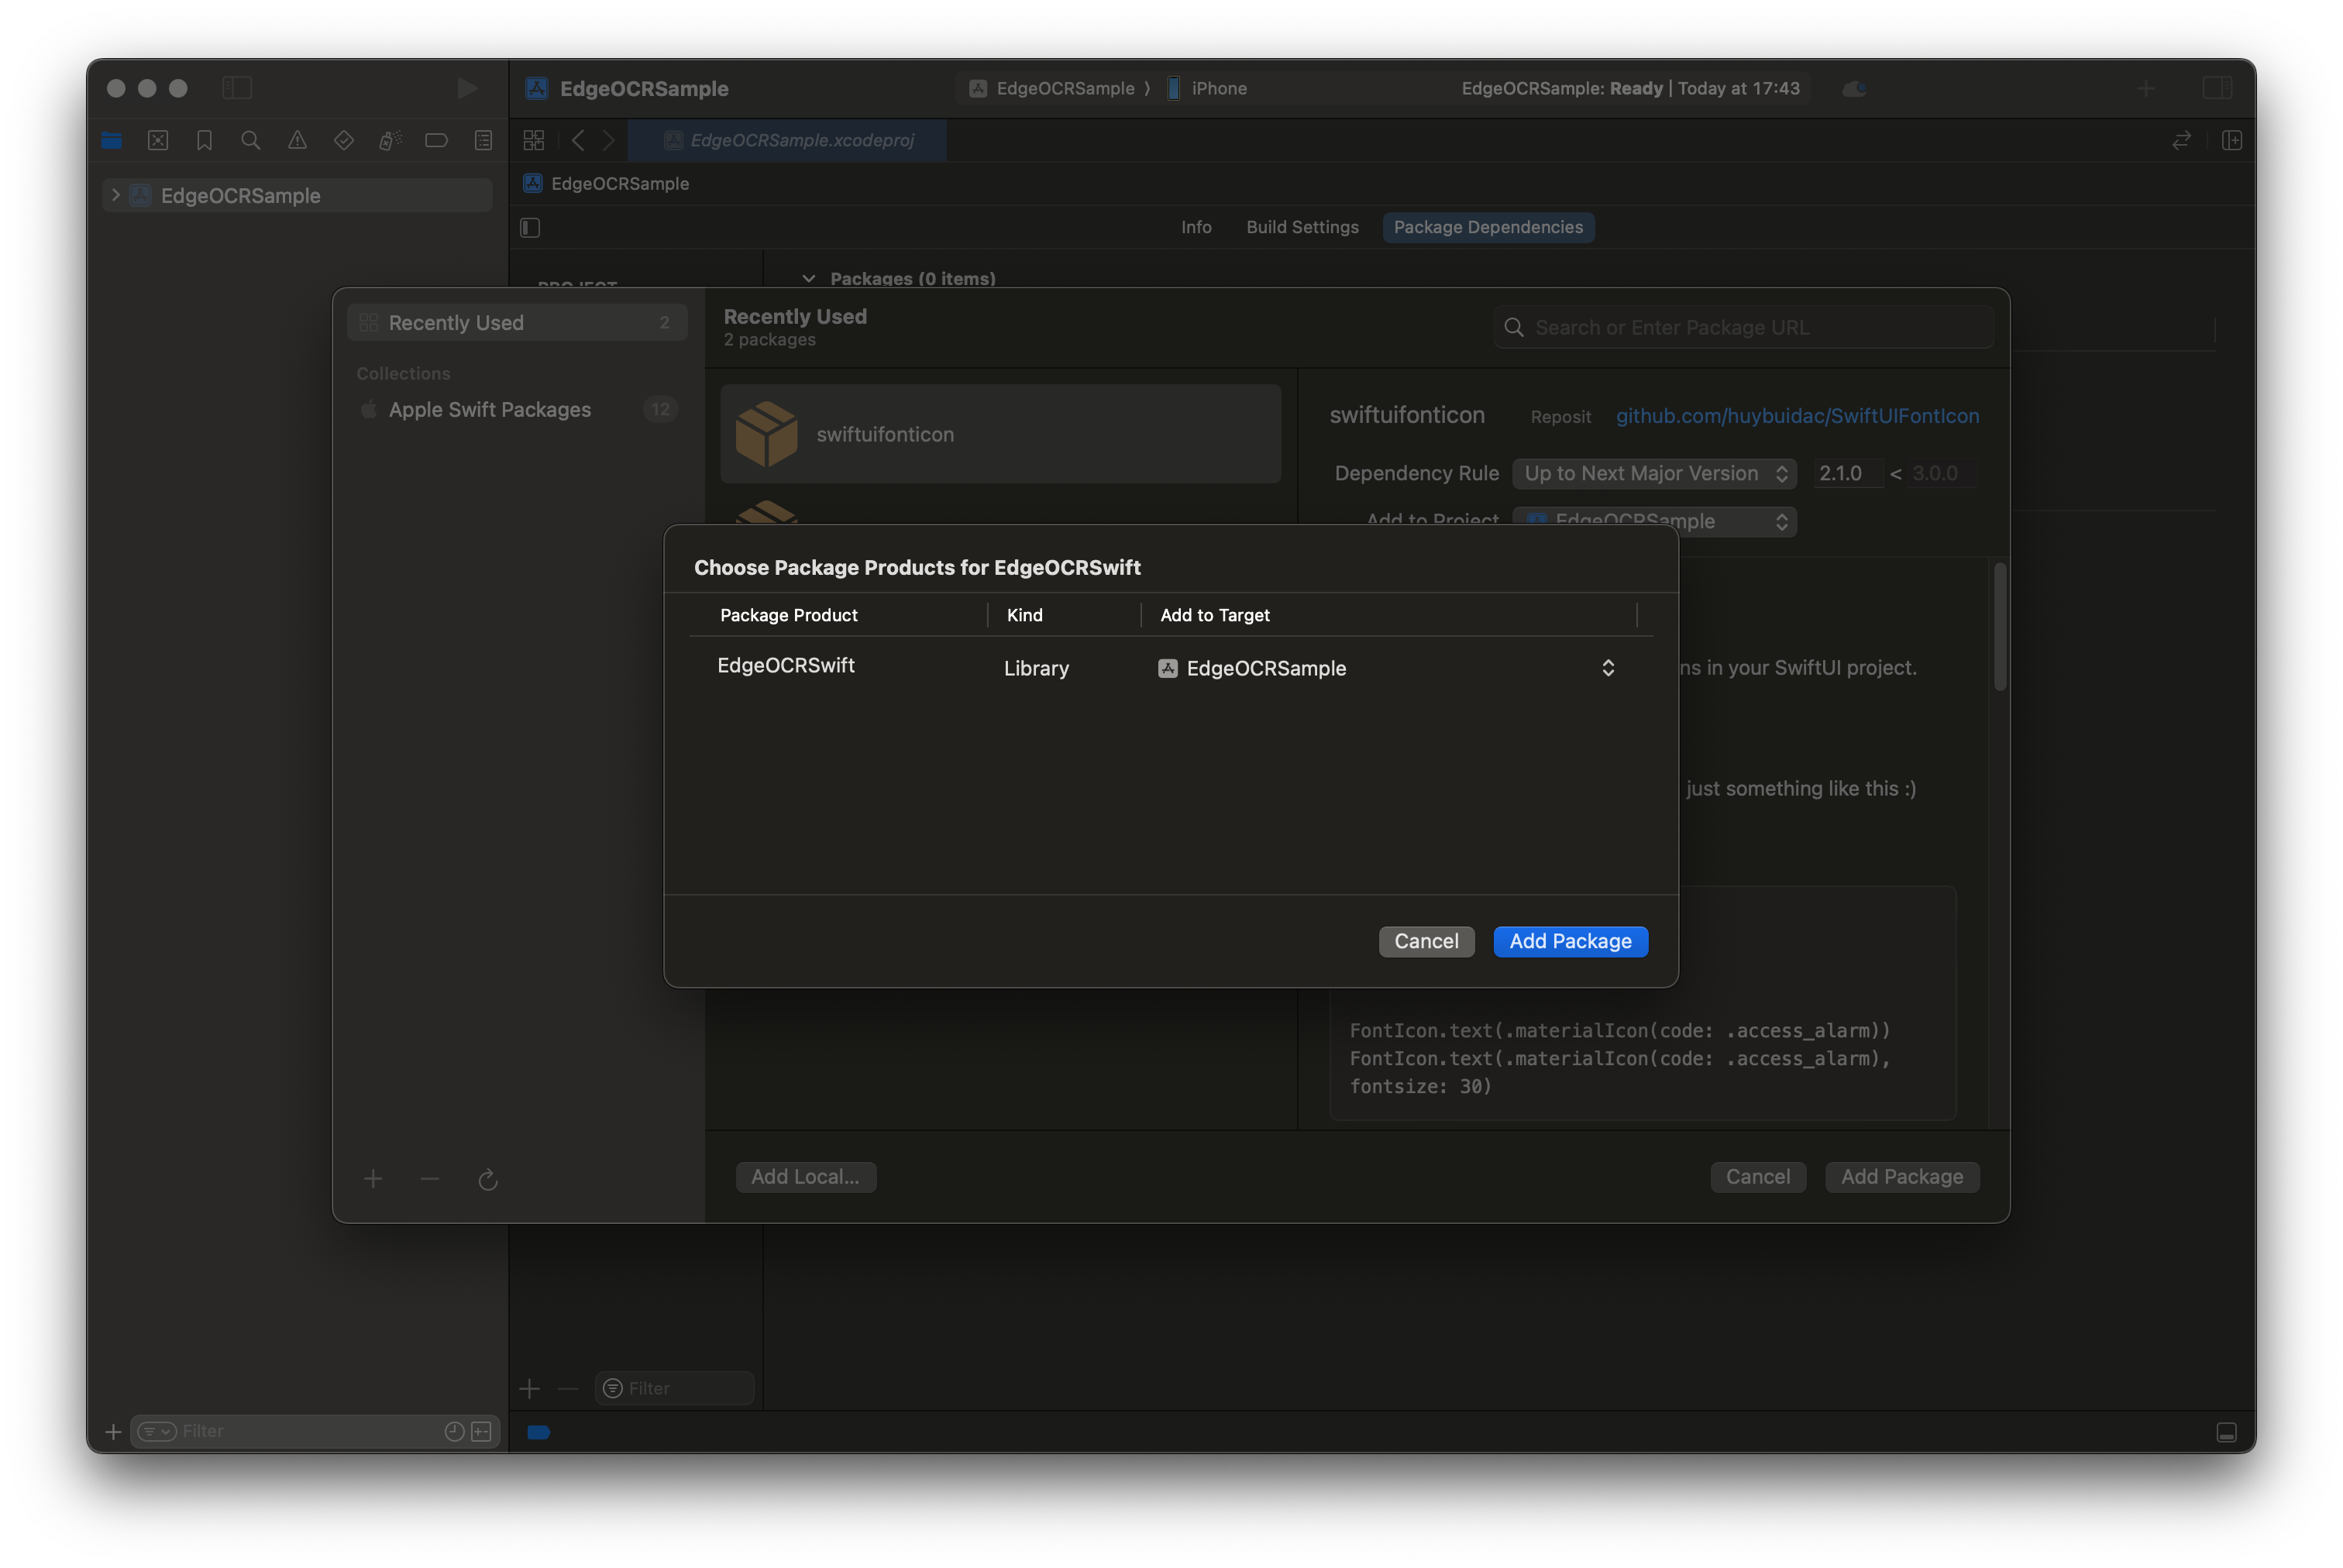Expand the EdgeOCRSample project tree item
This screenshot has height=1568, width=2343.
pyautogui.click(x=116, y=195)
